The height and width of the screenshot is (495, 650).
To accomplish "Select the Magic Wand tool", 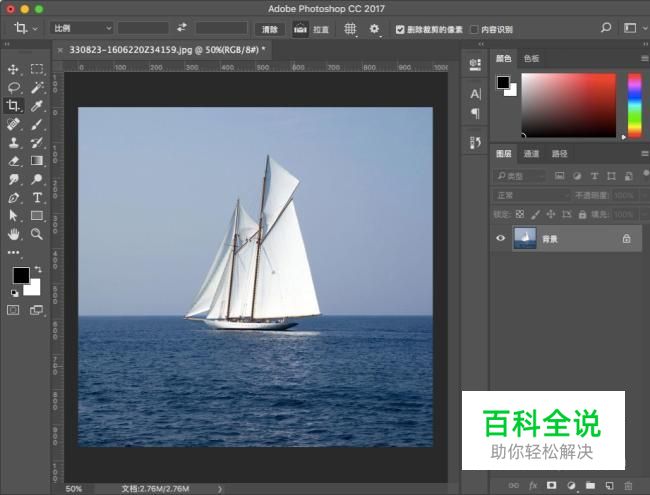I will (x=37, y=87).
